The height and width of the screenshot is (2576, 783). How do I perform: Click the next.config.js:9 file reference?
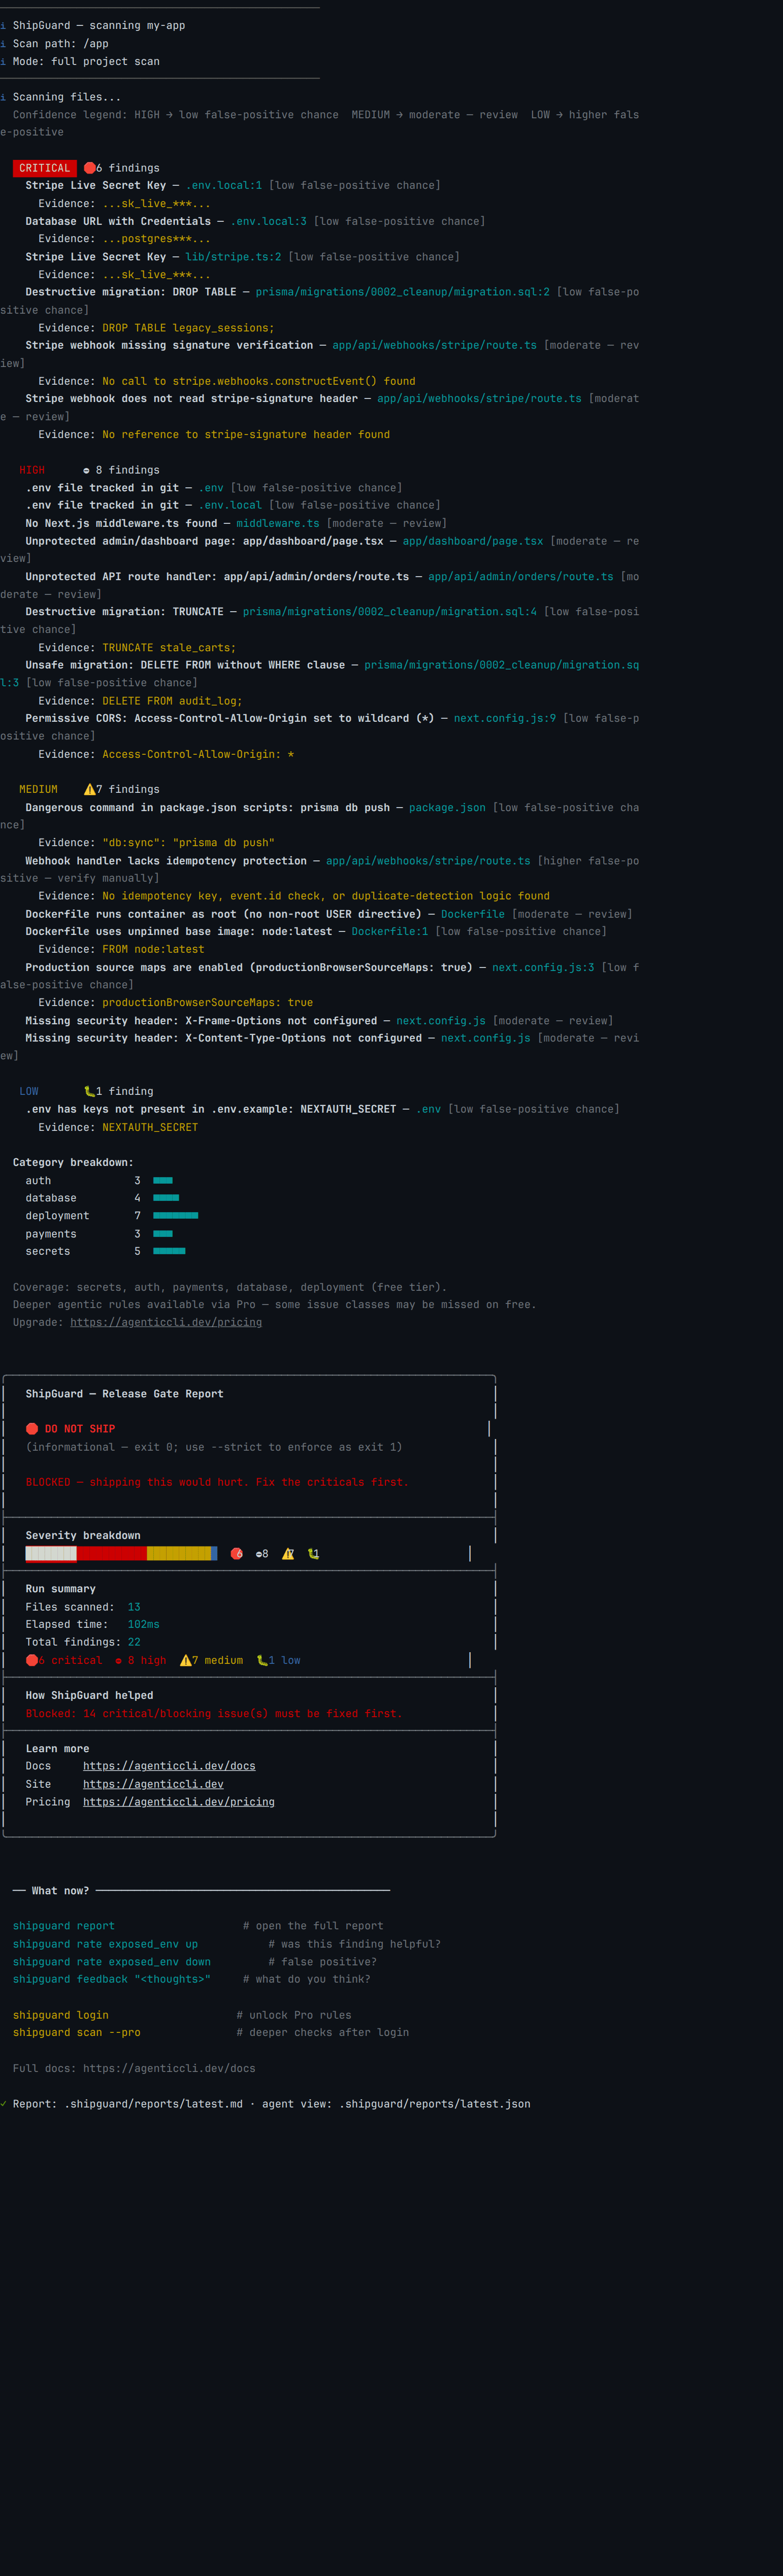click(505, 718)
